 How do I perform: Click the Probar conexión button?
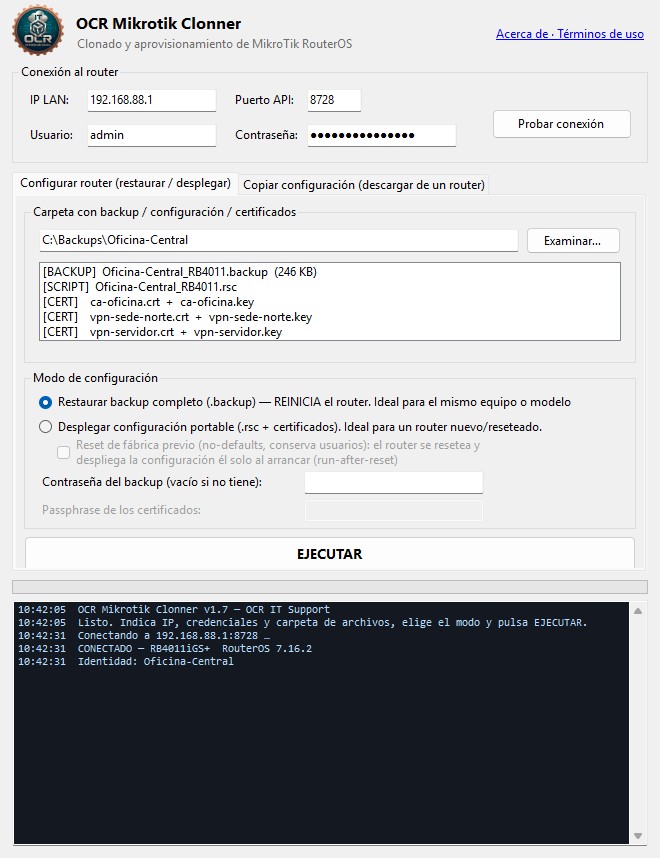click(561, 124)
